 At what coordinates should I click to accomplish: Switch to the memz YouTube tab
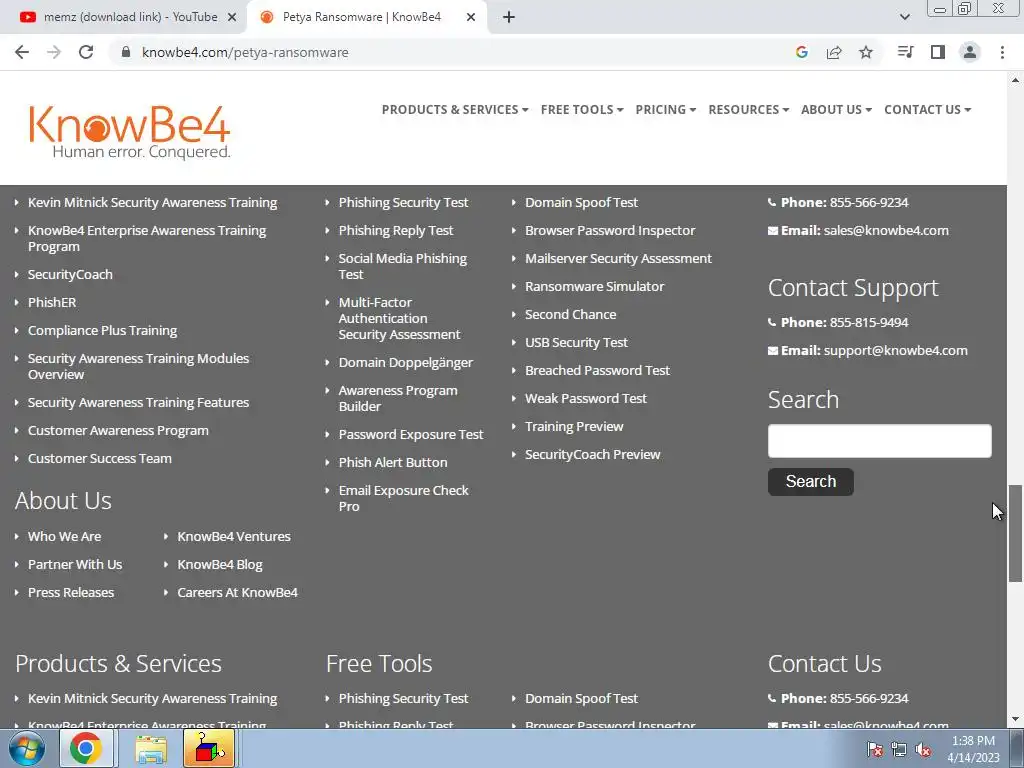pyautogui.click(x=131, y=17)
